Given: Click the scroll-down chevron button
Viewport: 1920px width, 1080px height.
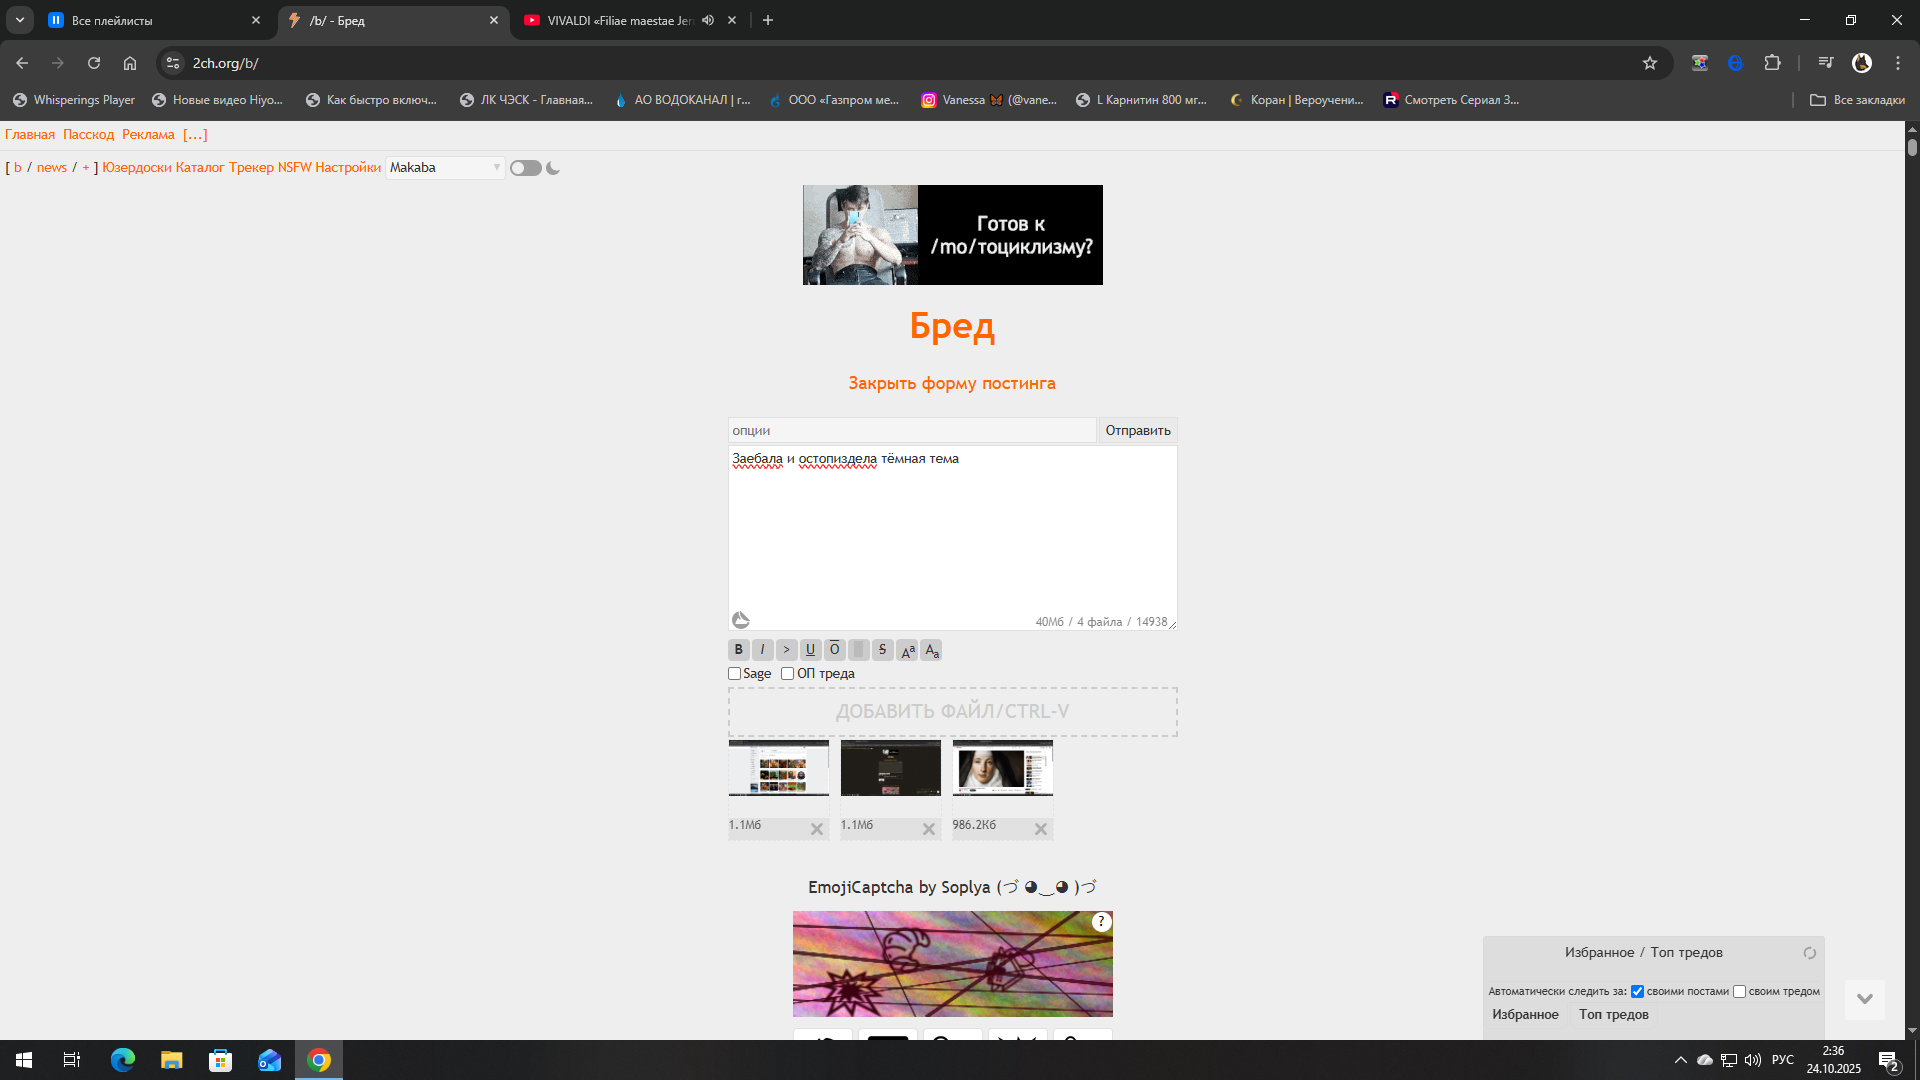Looking at the screenshot, I should (1864, 999).
